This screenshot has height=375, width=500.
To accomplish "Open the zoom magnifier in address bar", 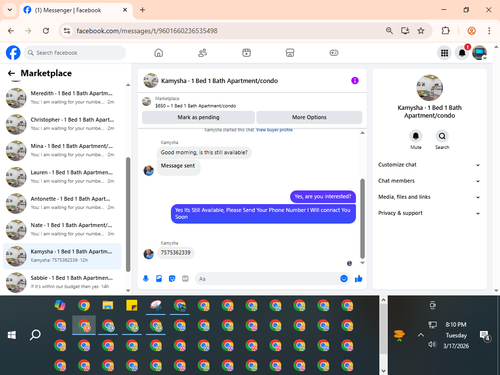I will coord(389,31).
